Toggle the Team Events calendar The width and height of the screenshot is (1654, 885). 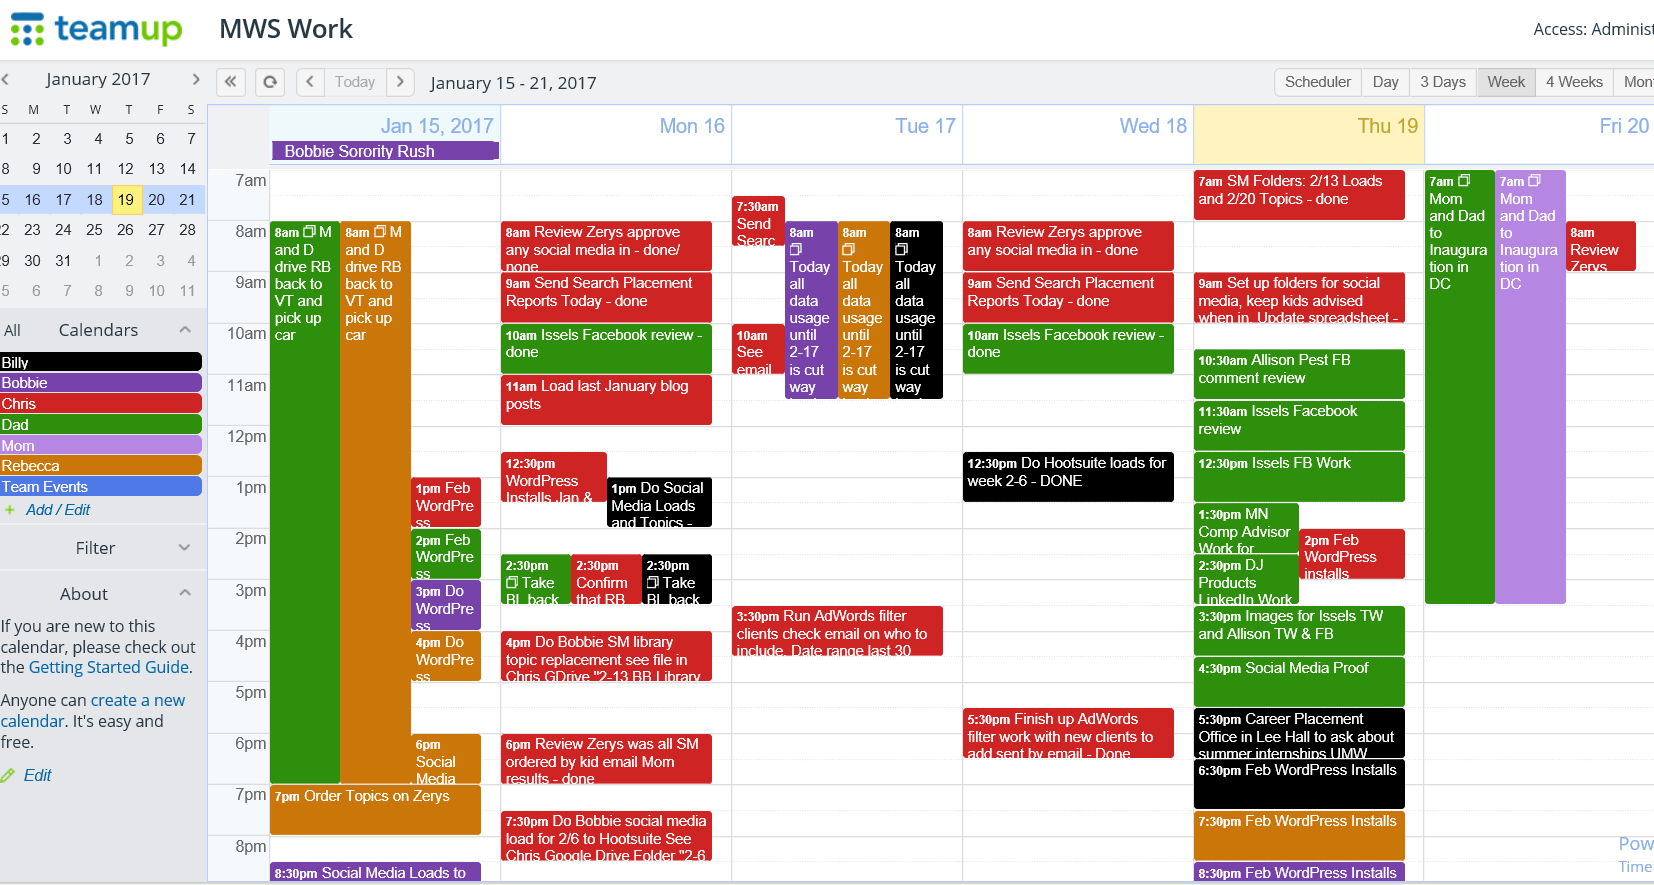click(x=100, y=487)
